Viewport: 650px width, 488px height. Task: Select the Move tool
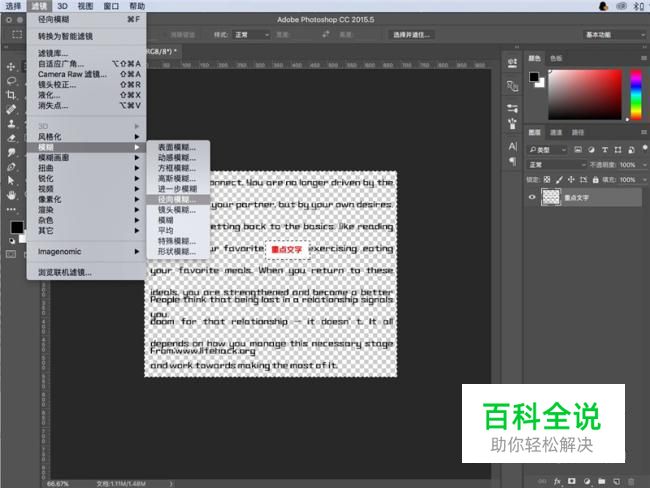tap(11, 66)
